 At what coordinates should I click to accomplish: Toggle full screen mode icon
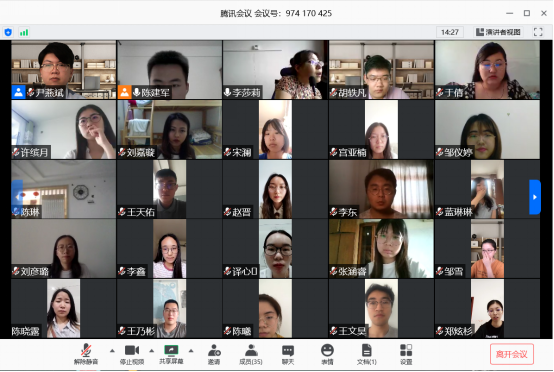(538, 32)
